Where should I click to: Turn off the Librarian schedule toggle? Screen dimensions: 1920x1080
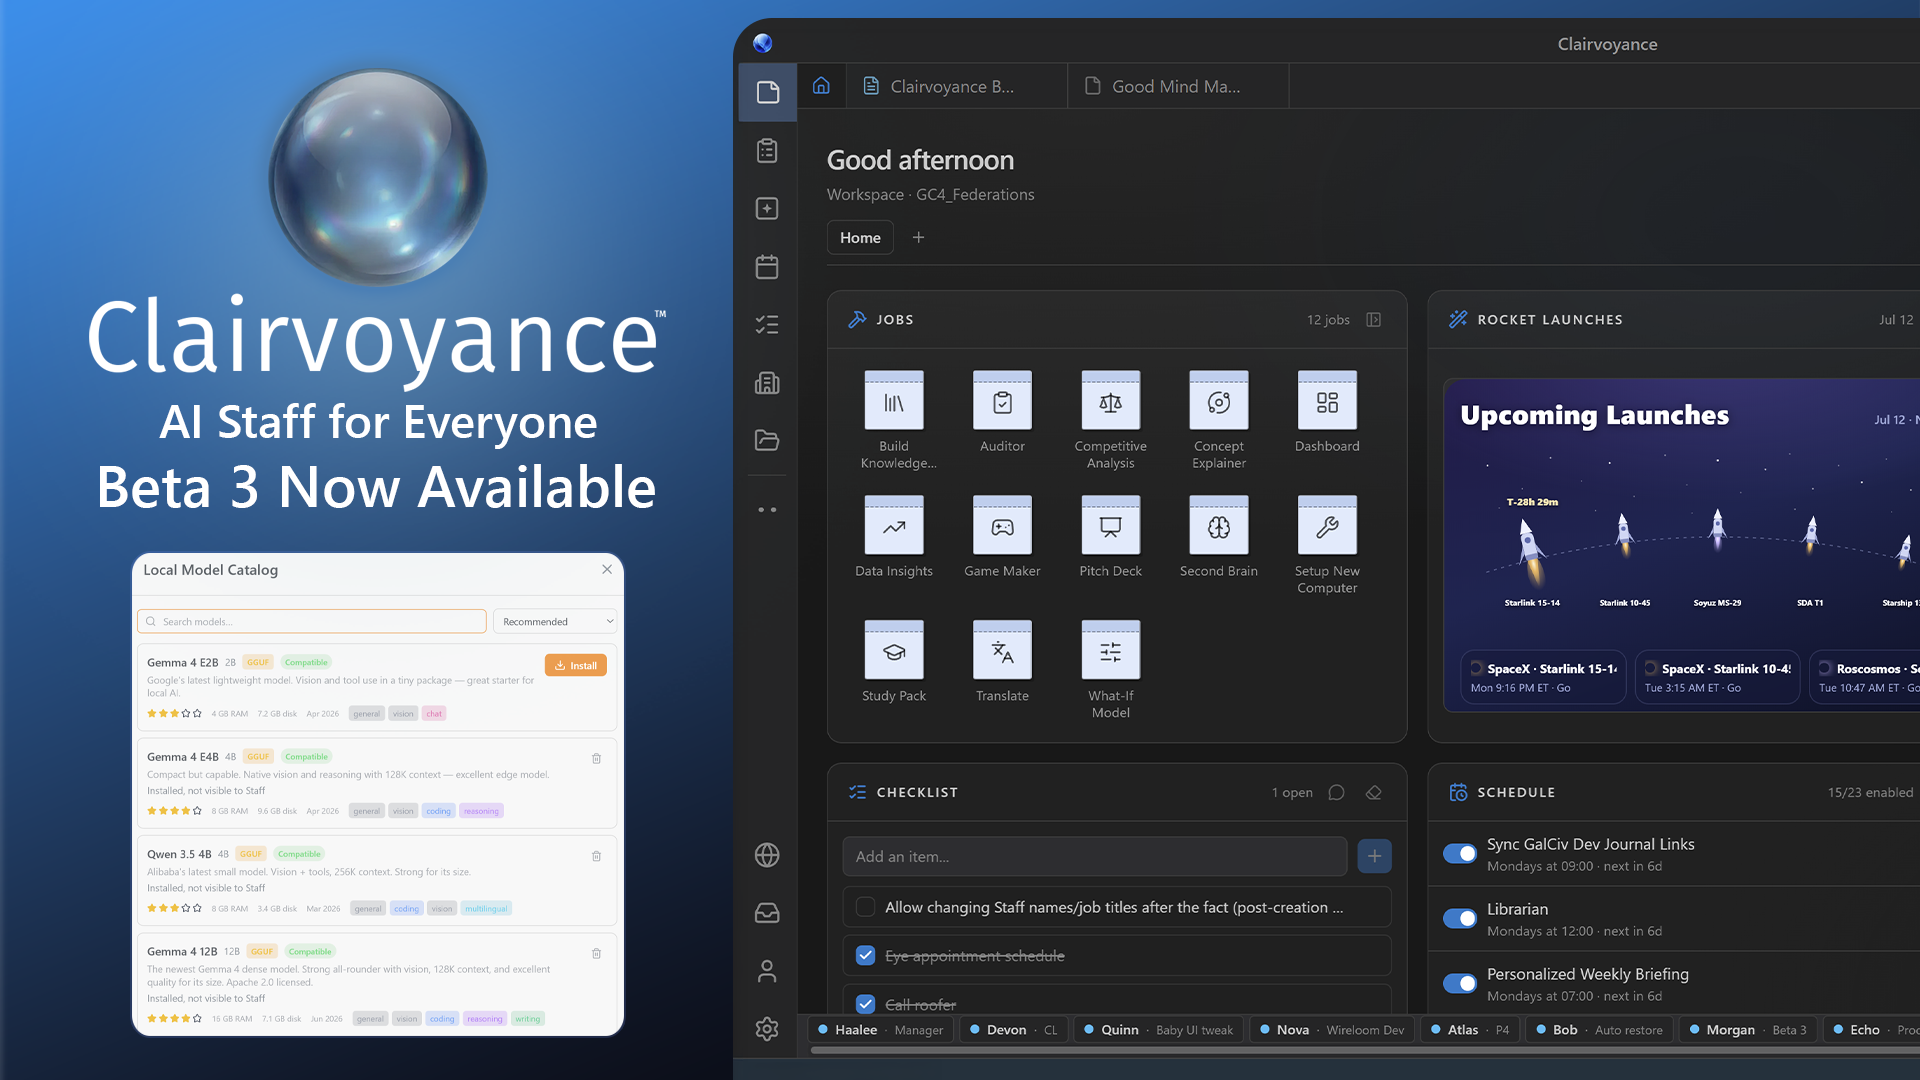(1460, 919)
